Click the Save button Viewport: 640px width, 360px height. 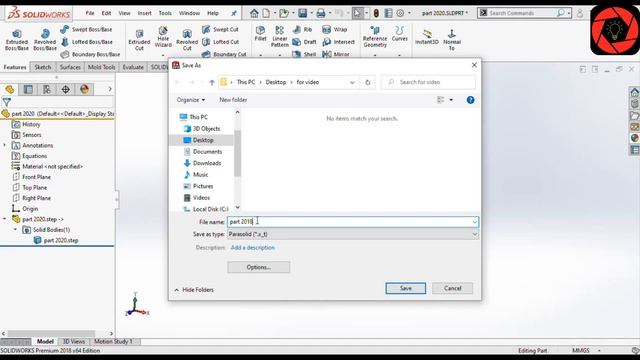405,288
